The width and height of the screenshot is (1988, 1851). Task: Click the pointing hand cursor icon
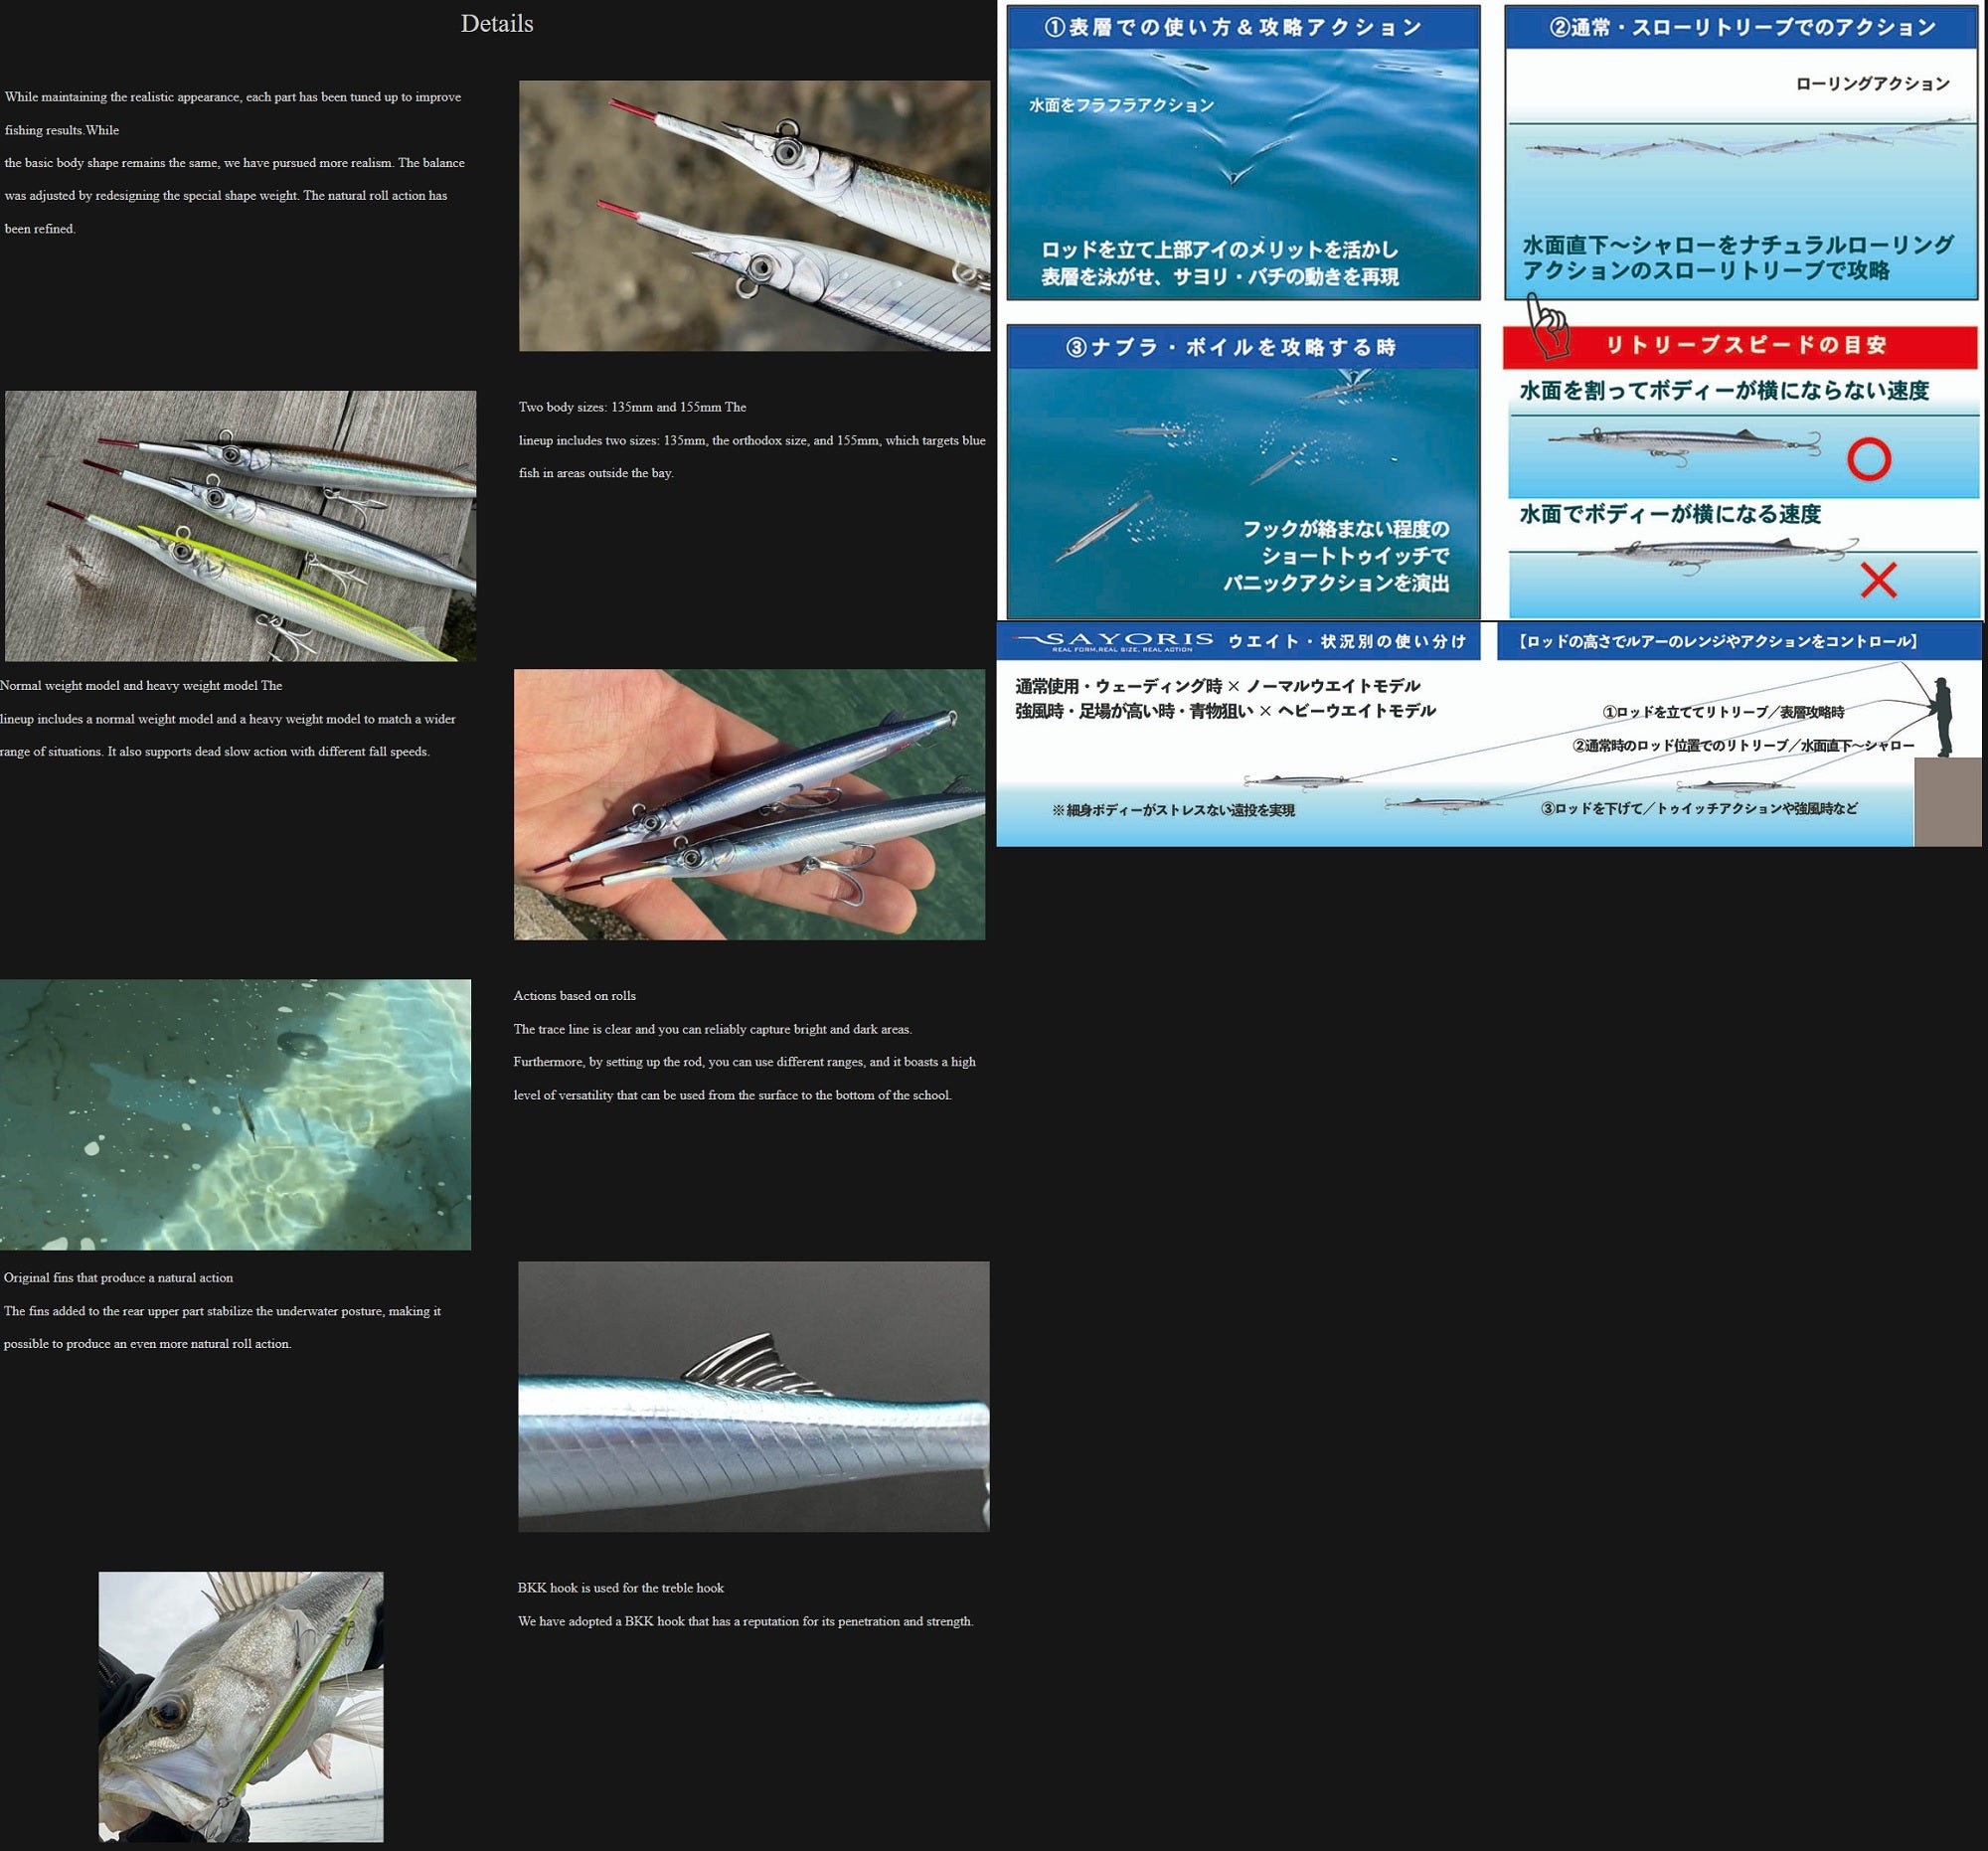pyautogui.click(x=1547, y=327)
